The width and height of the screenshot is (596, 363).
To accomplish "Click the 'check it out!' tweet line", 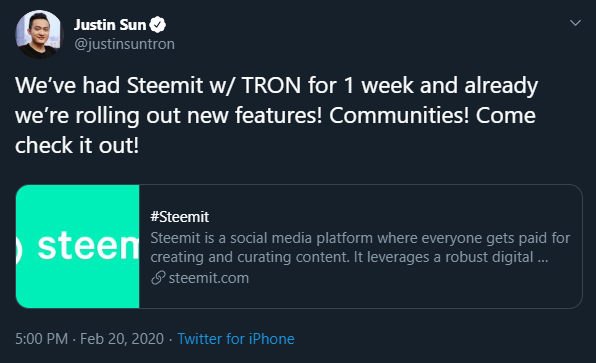I will pos(77,146).
